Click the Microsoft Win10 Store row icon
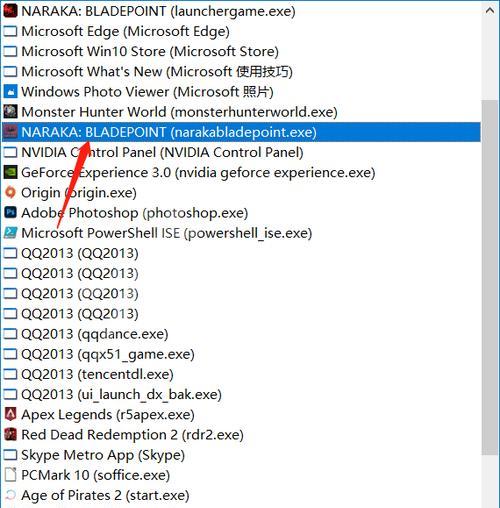Image resolution: width=500 pixels, height=508 pixels. [x=10, y=51]
